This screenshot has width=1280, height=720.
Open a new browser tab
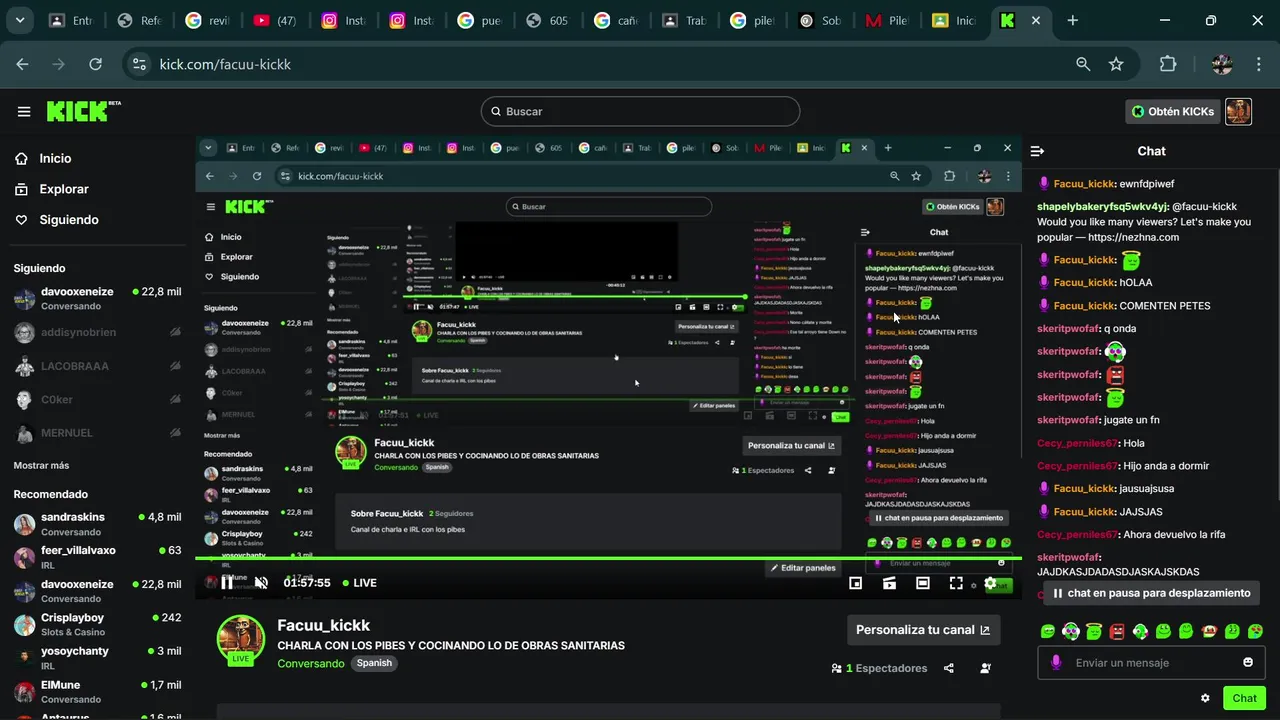(x=1072, y=20)
